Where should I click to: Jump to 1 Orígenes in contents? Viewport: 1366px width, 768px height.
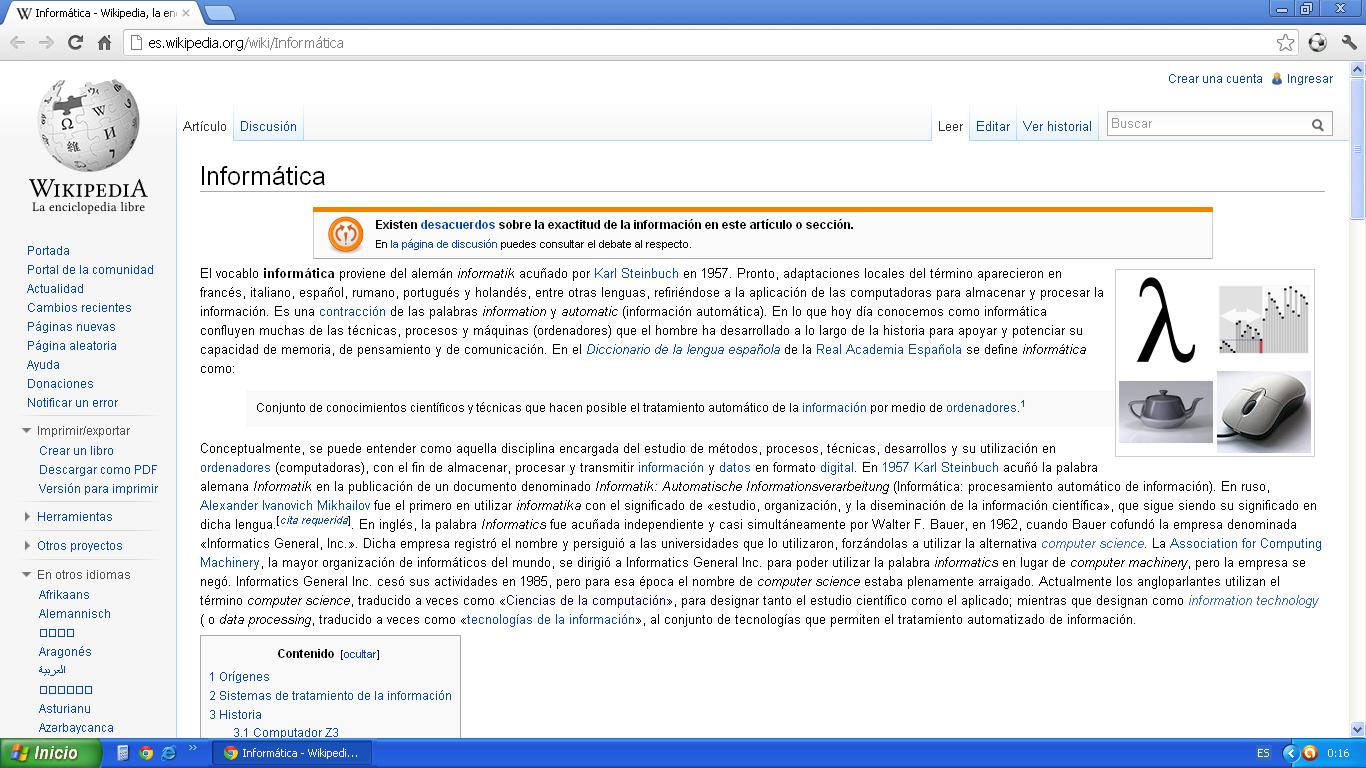239,677
